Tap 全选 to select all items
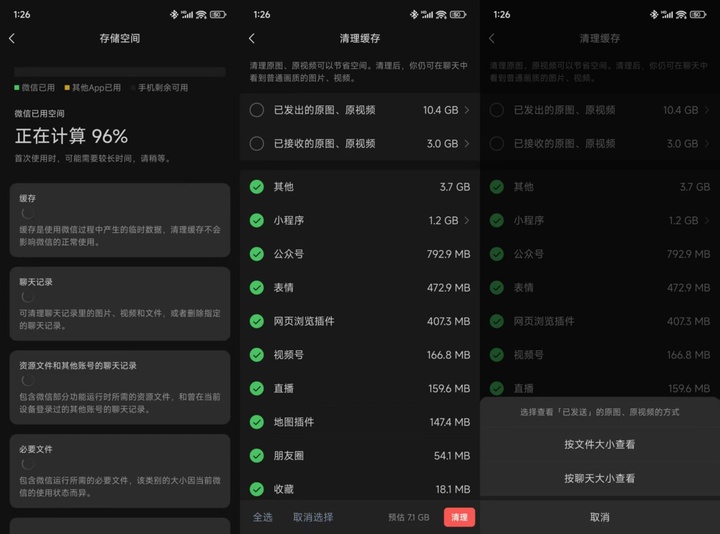The width and height of the screenshot is (720, 534). (263, 517)
